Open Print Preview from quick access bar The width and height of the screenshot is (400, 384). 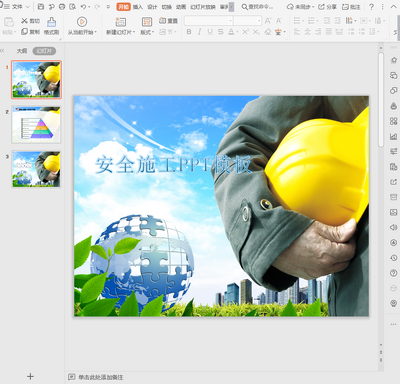(x=72, y=7)
